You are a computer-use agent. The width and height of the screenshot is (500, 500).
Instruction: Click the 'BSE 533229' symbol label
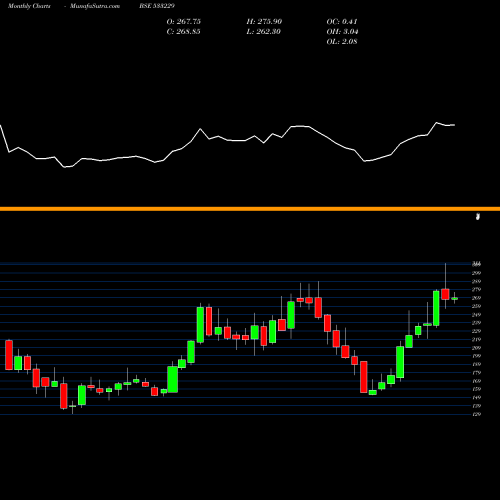tap(157, 6)
